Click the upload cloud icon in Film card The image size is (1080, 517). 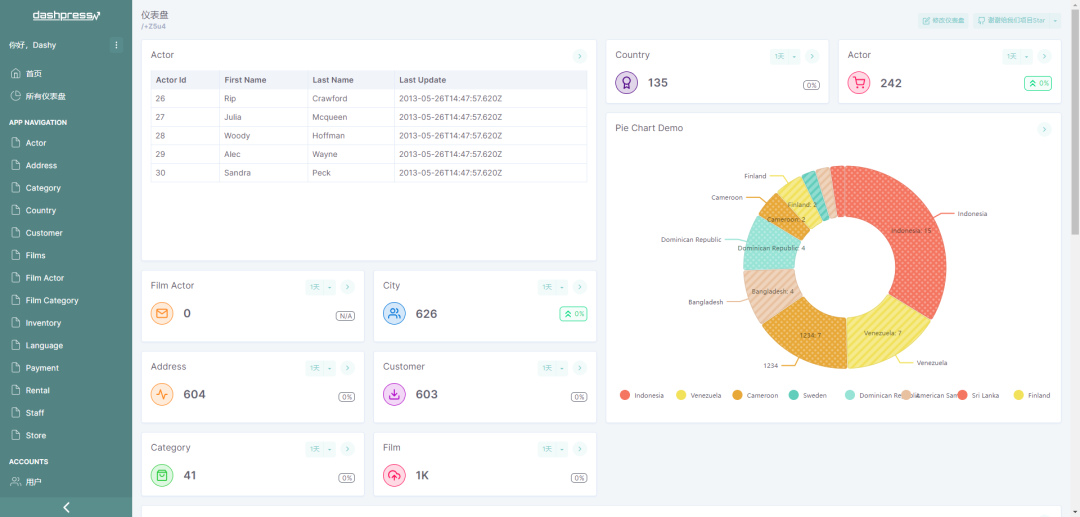click(394, 475)
